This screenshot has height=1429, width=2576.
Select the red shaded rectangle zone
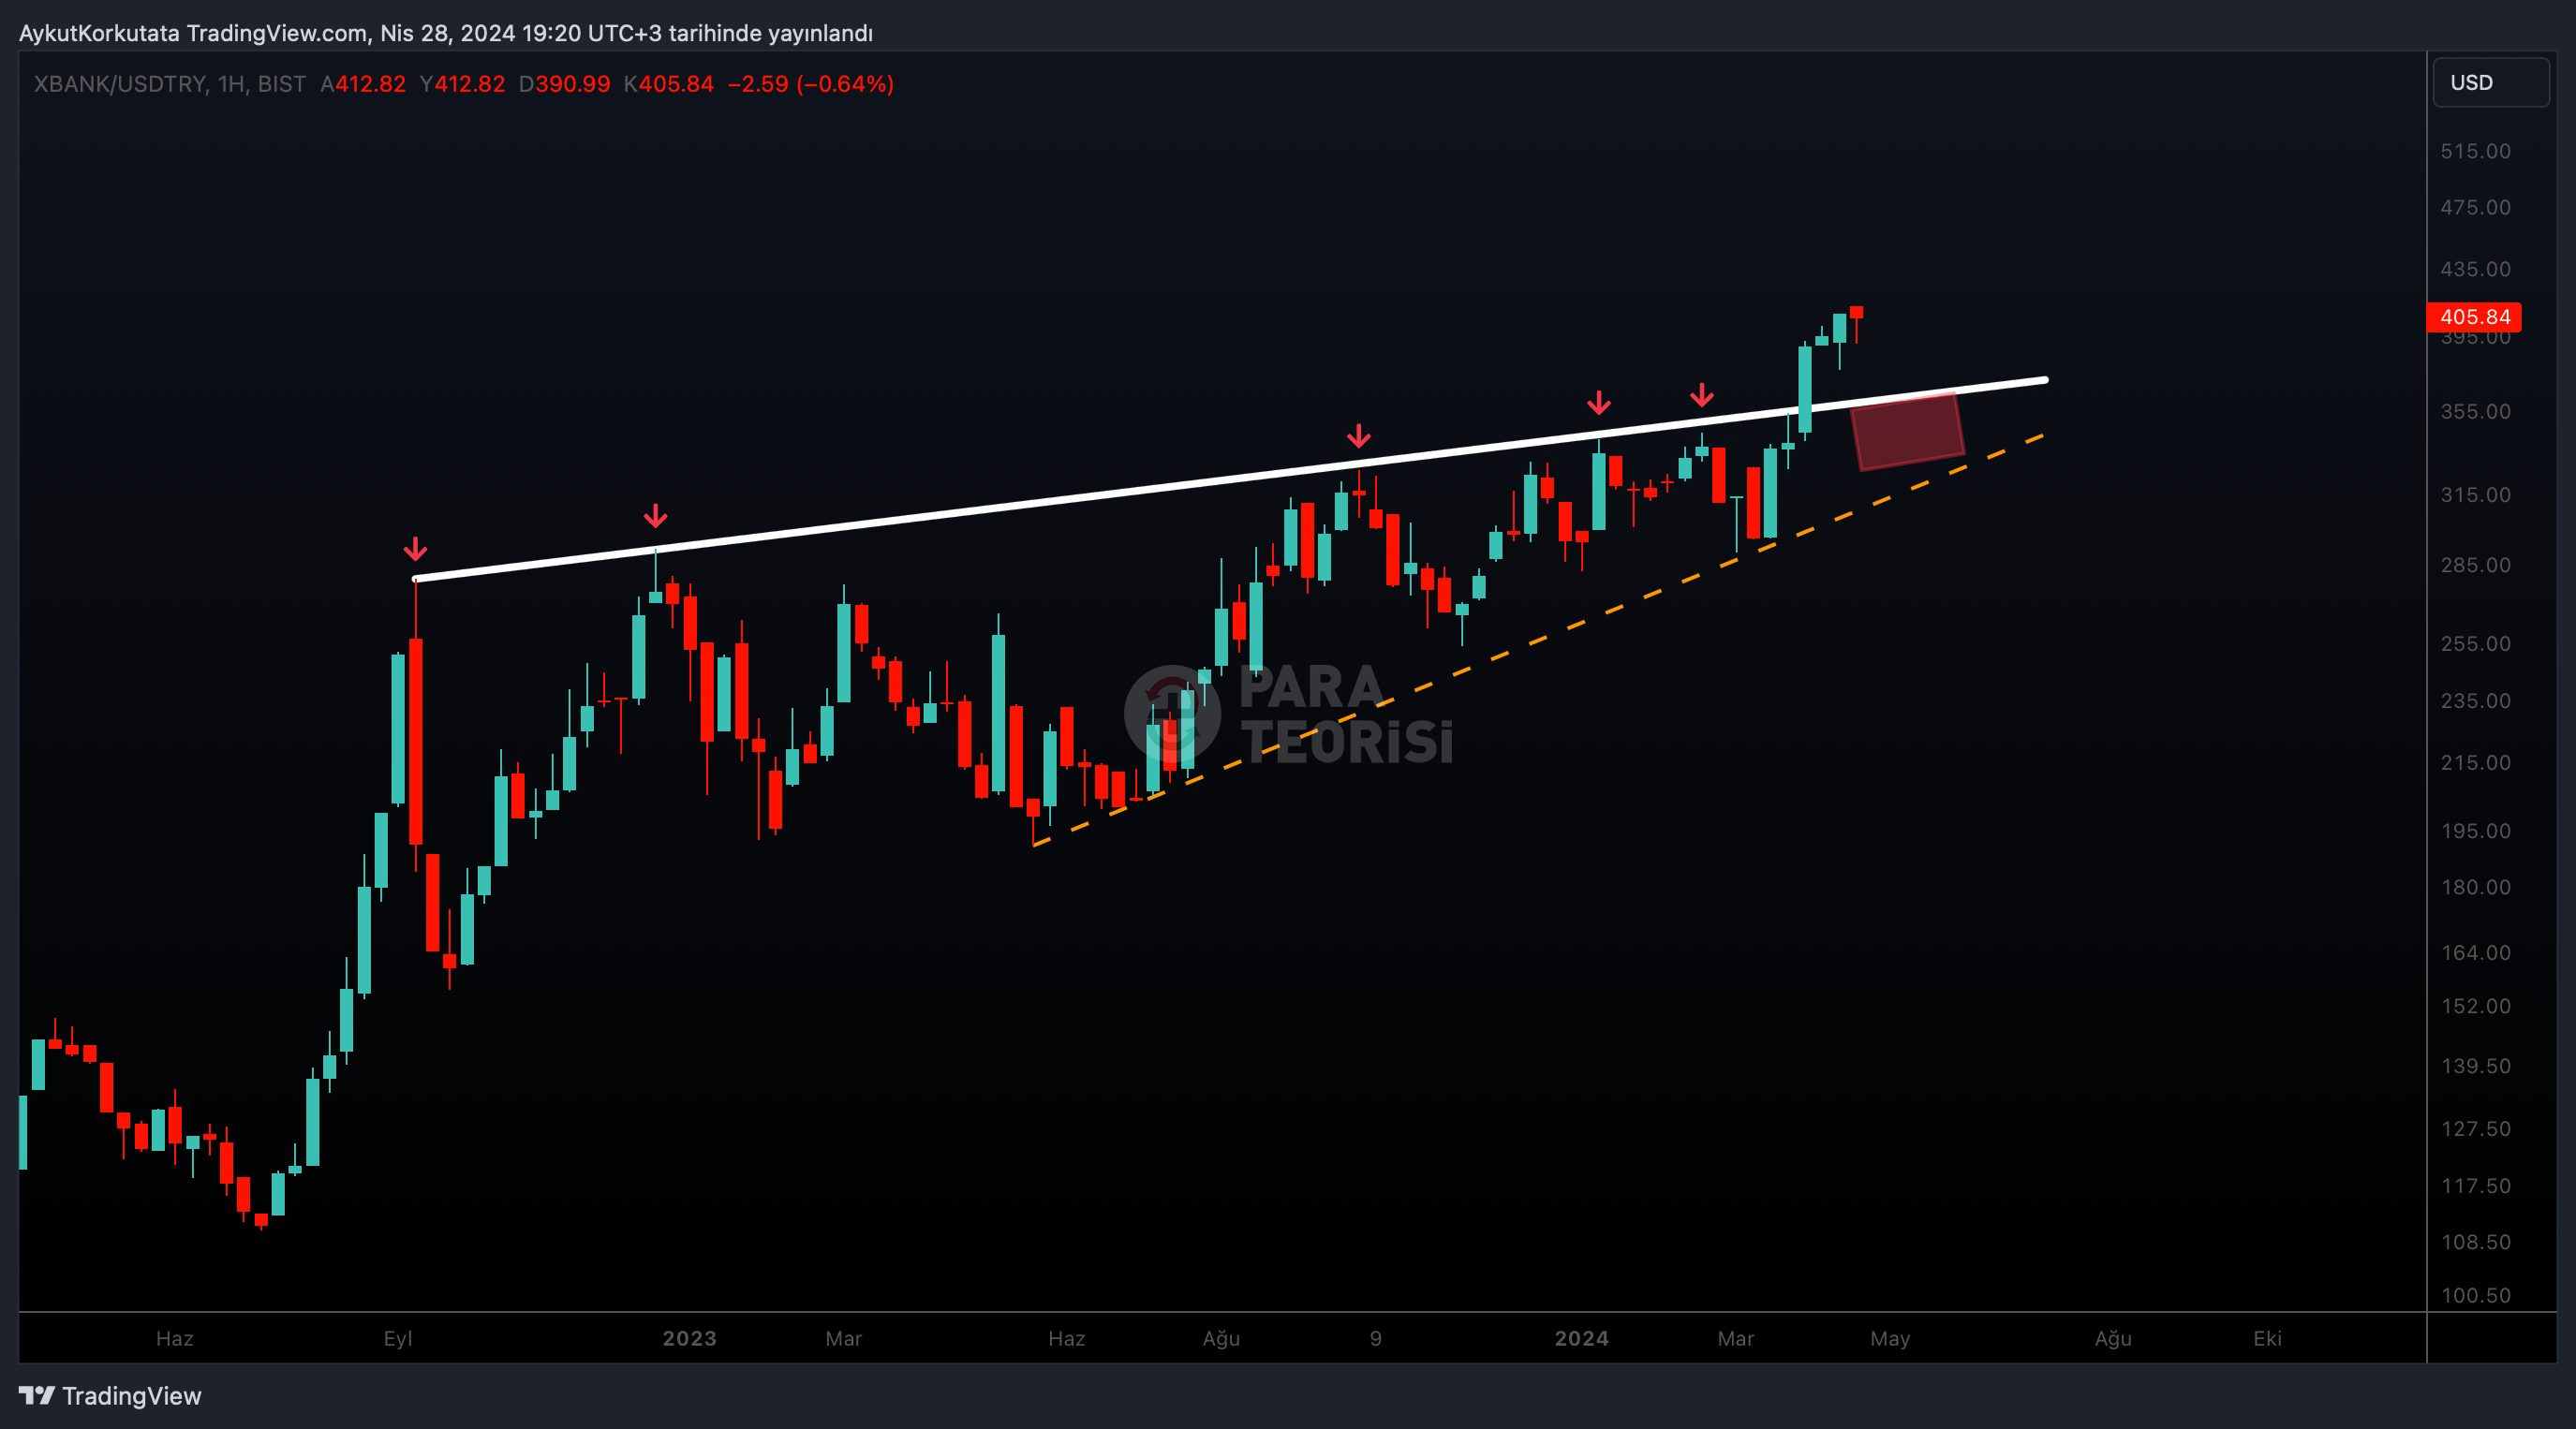[1908, 431]
